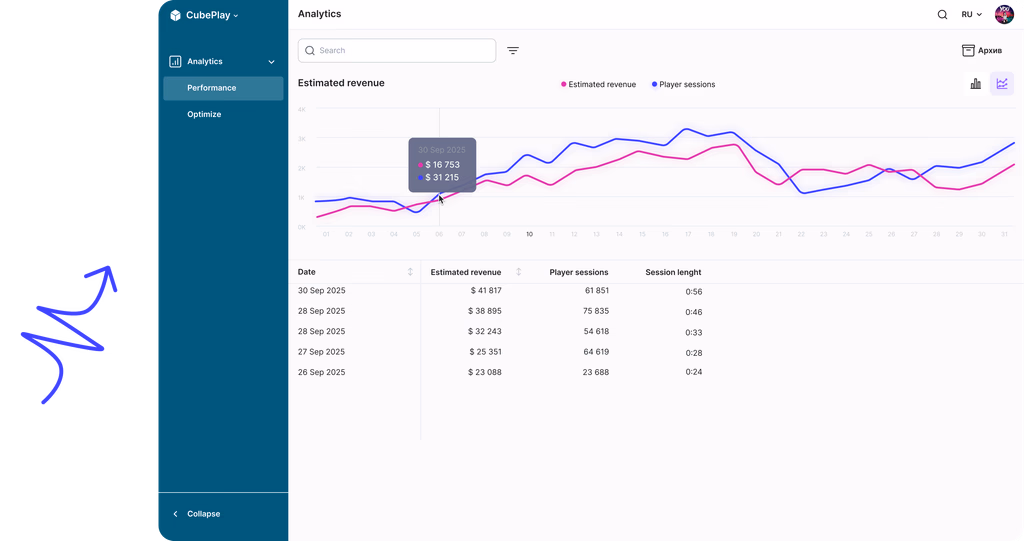The image size is (1024, 541).
Task: Click the Player sessions column header
Action: 579,272
